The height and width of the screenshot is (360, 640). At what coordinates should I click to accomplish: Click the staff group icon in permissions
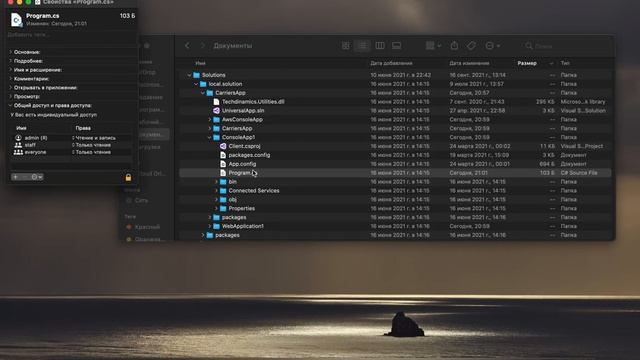(18, 145)
